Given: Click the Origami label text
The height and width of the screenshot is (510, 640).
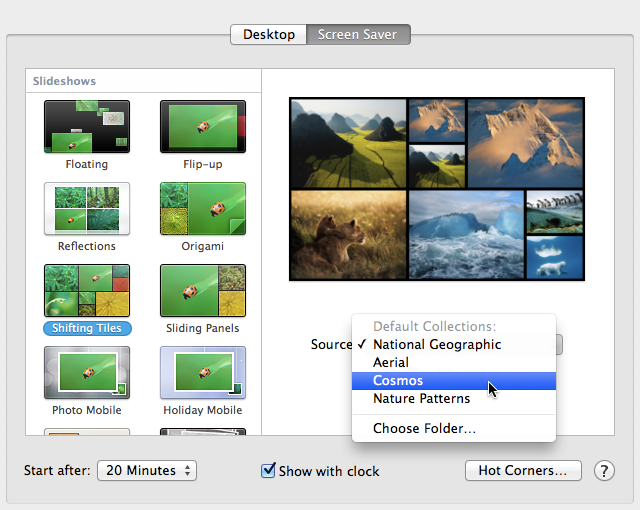Looking at the screenshot, I should pyautogui.click(x=203, y=246).
